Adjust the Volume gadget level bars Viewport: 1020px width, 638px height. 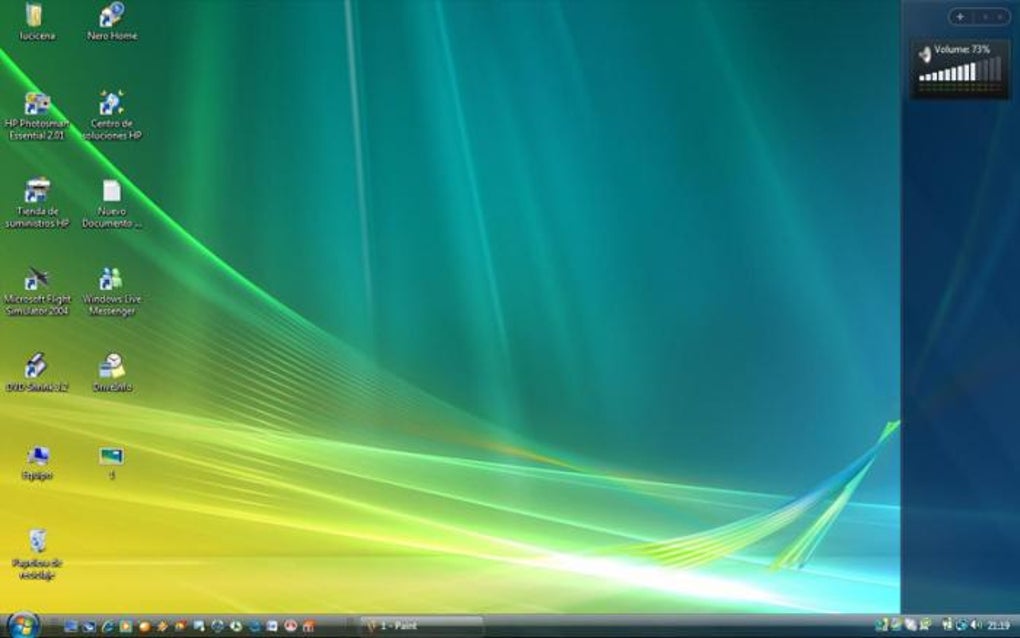click(x=960, y=70)
